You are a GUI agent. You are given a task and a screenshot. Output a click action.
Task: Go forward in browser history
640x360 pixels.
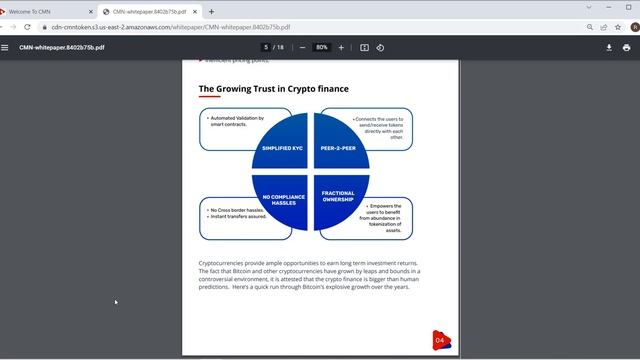(x=13, y=27)
